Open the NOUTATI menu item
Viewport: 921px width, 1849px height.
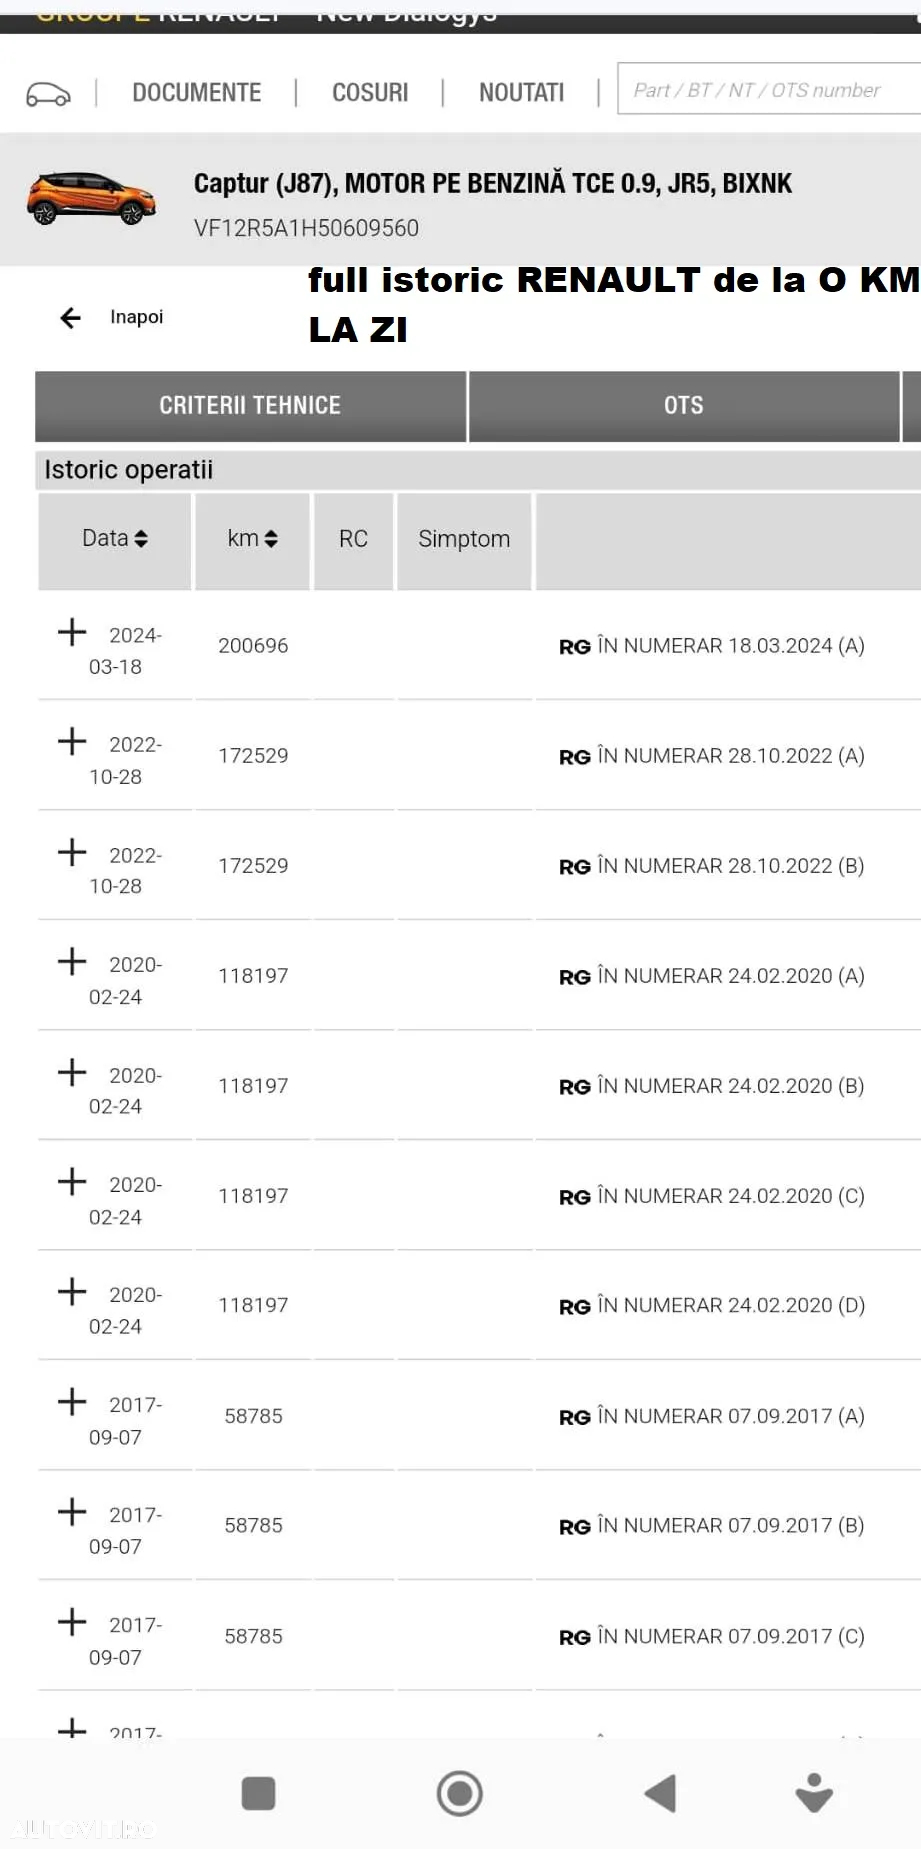(521, 93)
